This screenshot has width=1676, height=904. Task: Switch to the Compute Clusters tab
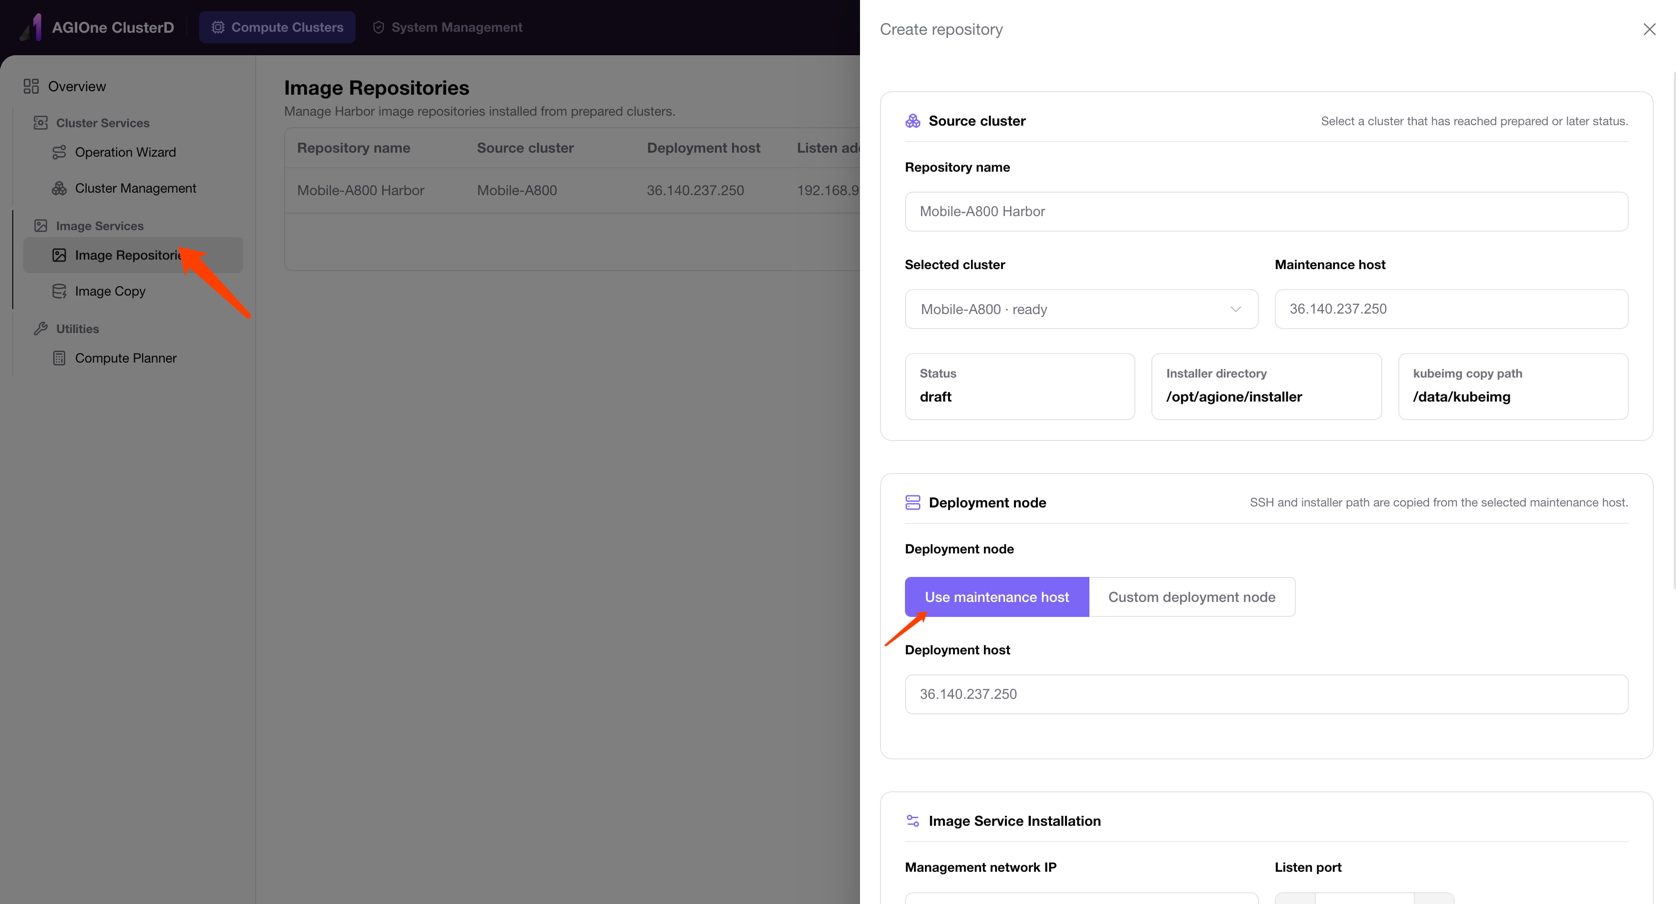click(277, 27)
